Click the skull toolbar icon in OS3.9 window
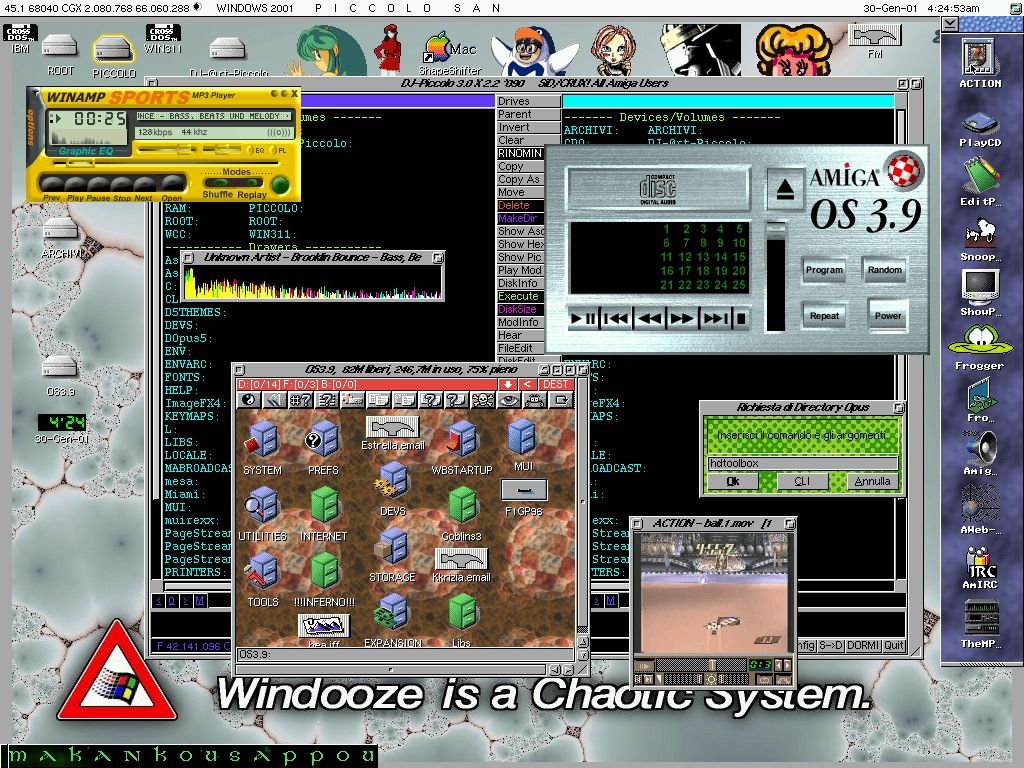 tap(483, 400)
